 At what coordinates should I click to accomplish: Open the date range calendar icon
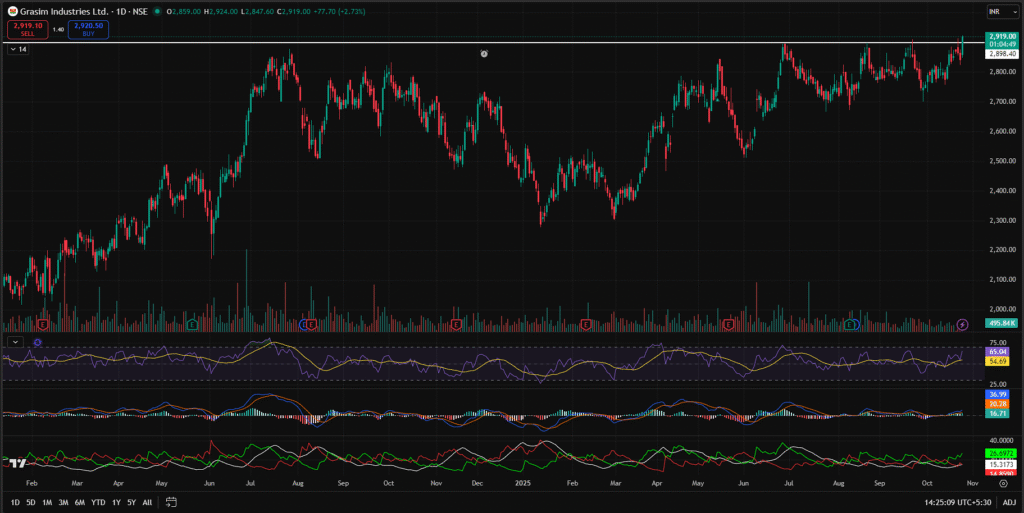coord(171,502)
